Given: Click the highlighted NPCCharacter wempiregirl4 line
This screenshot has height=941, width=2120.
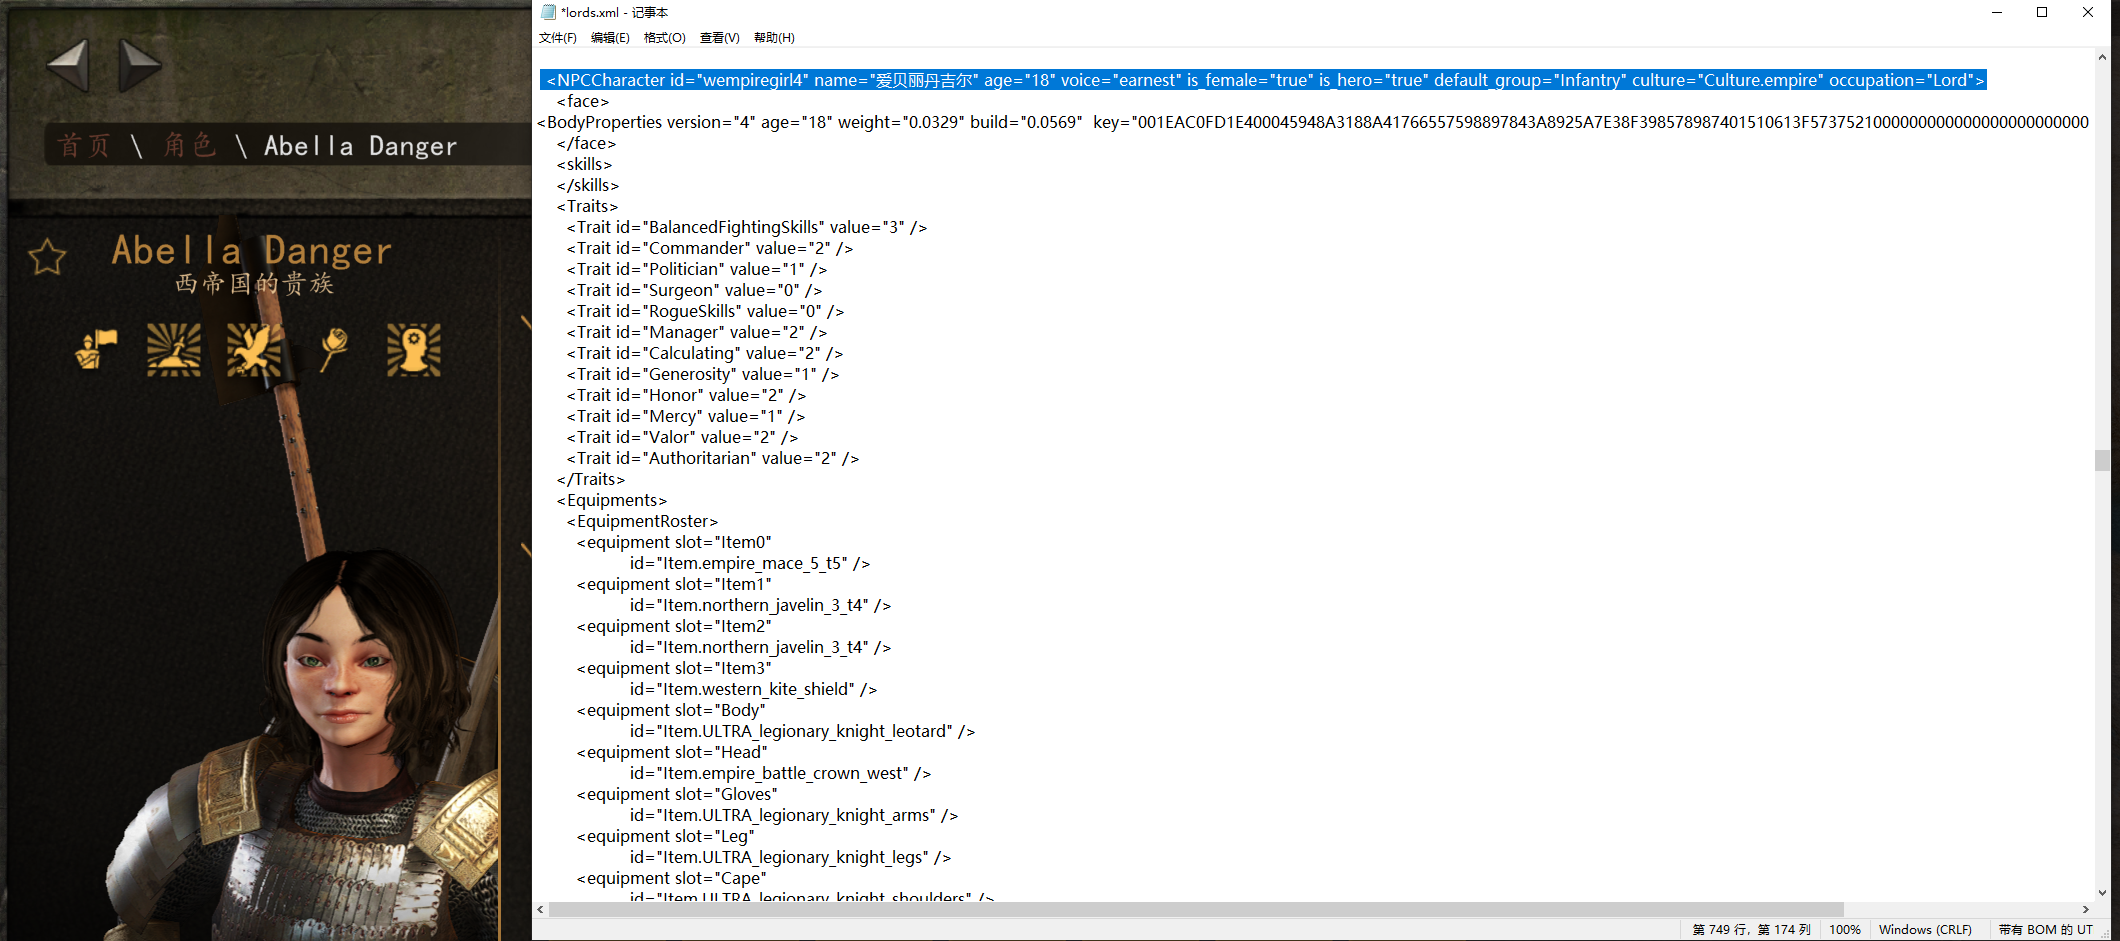Looking at the screenshot, I should point(1264,80).
